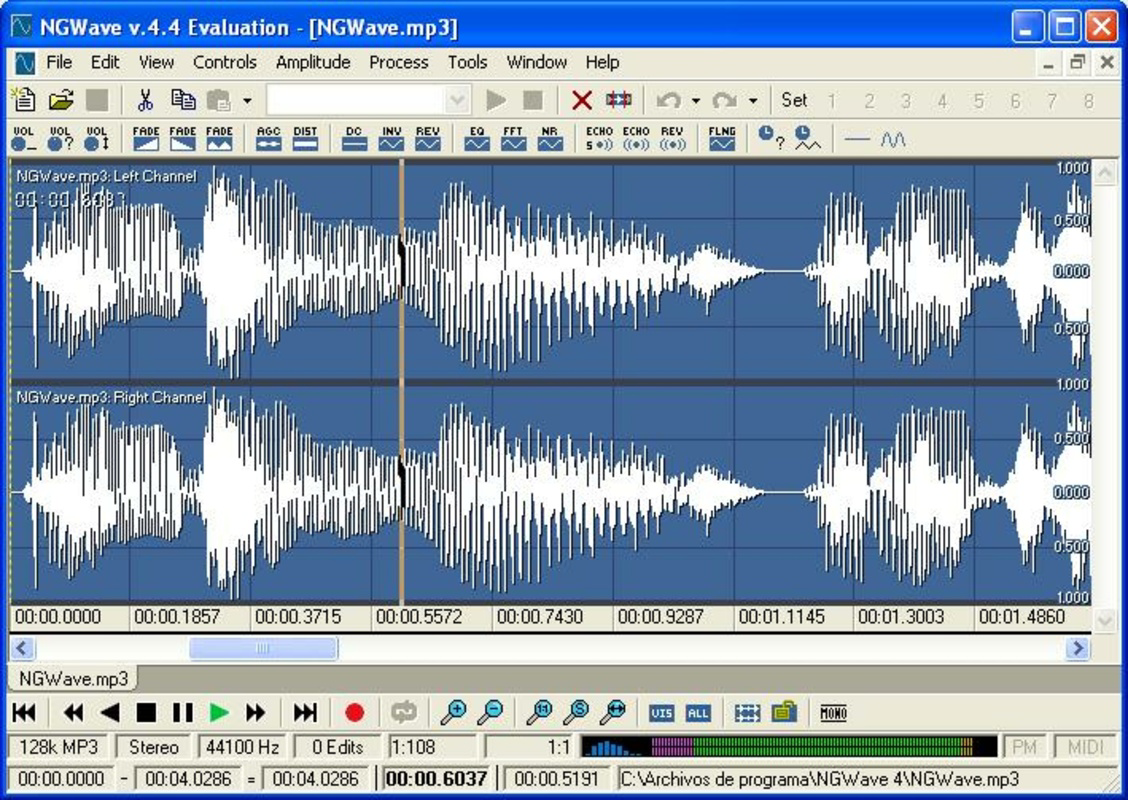The height and width of the screenshot is (800, 1128).
Task: Toggle the VIS visible view button
Action: pos(661,713)
